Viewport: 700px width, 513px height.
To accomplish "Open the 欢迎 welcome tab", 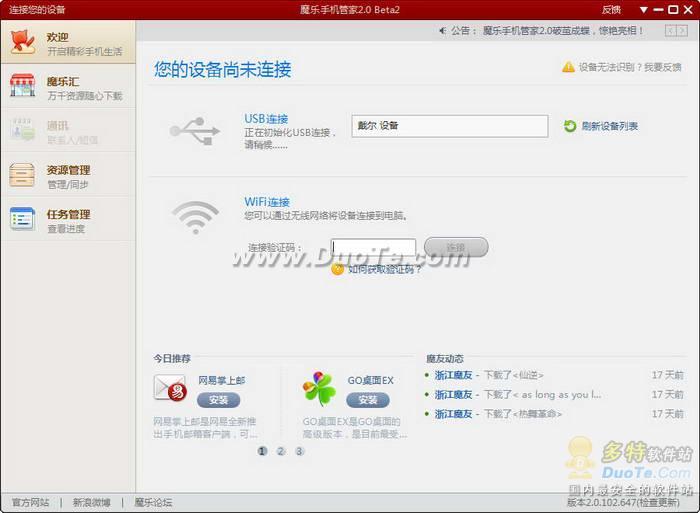I will tap(67, 43).
